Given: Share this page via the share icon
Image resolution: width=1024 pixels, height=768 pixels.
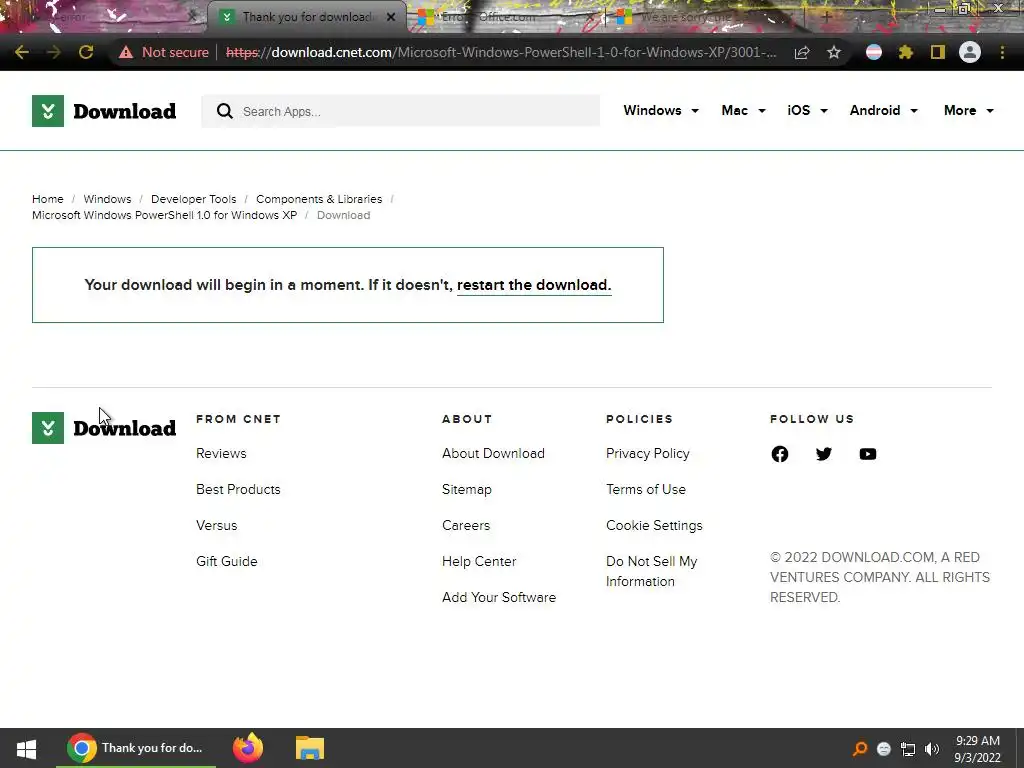Looking at the screenshot, I should tap(802, 52).
